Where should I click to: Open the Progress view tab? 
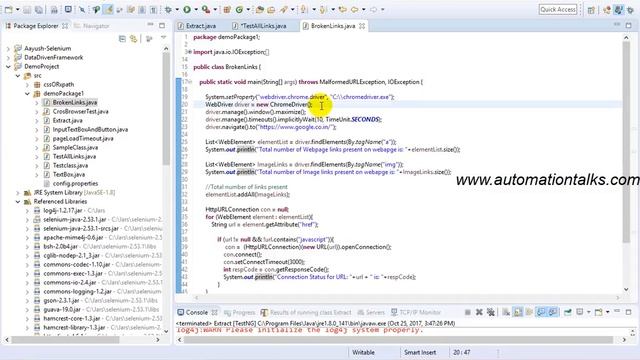click(x=240, y=313)
